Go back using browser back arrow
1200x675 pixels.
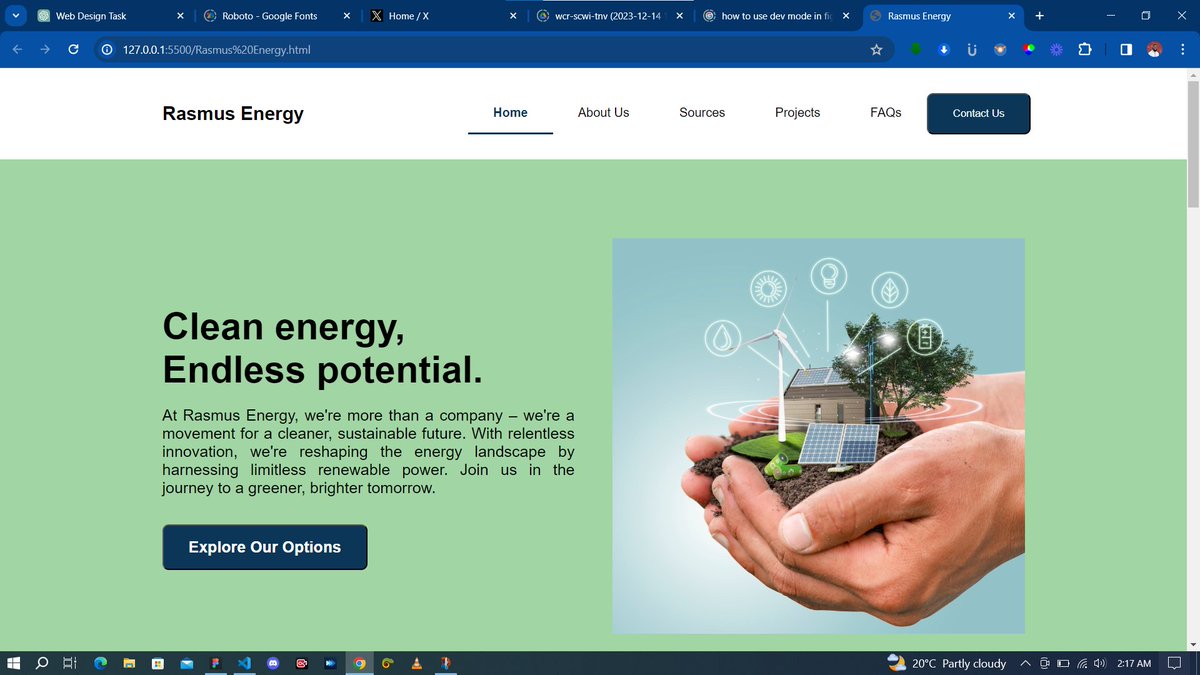click(17, 49)
